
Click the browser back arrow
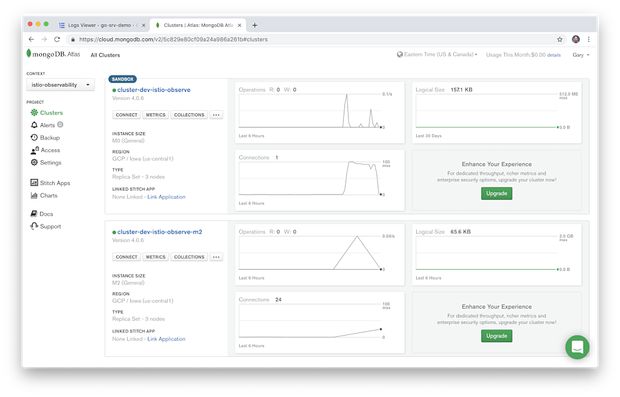(31, 39)
